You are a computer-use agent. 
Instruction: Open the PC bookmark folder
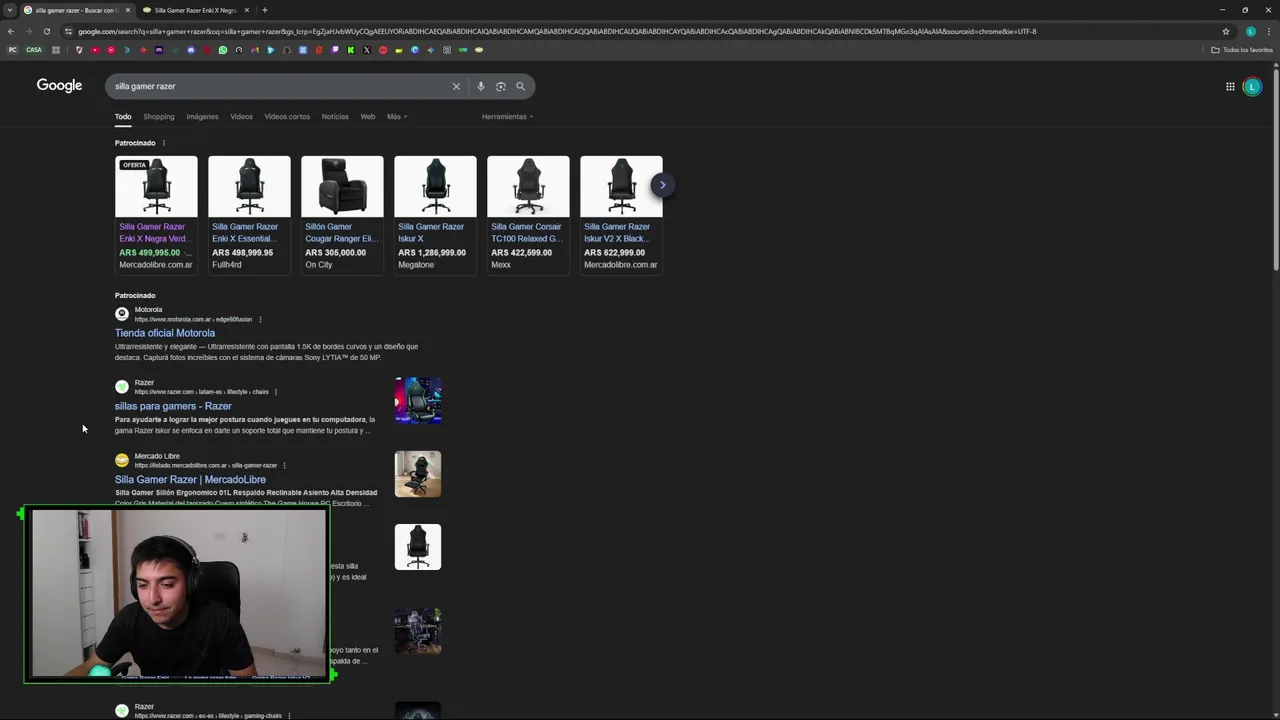pos(13,50)
